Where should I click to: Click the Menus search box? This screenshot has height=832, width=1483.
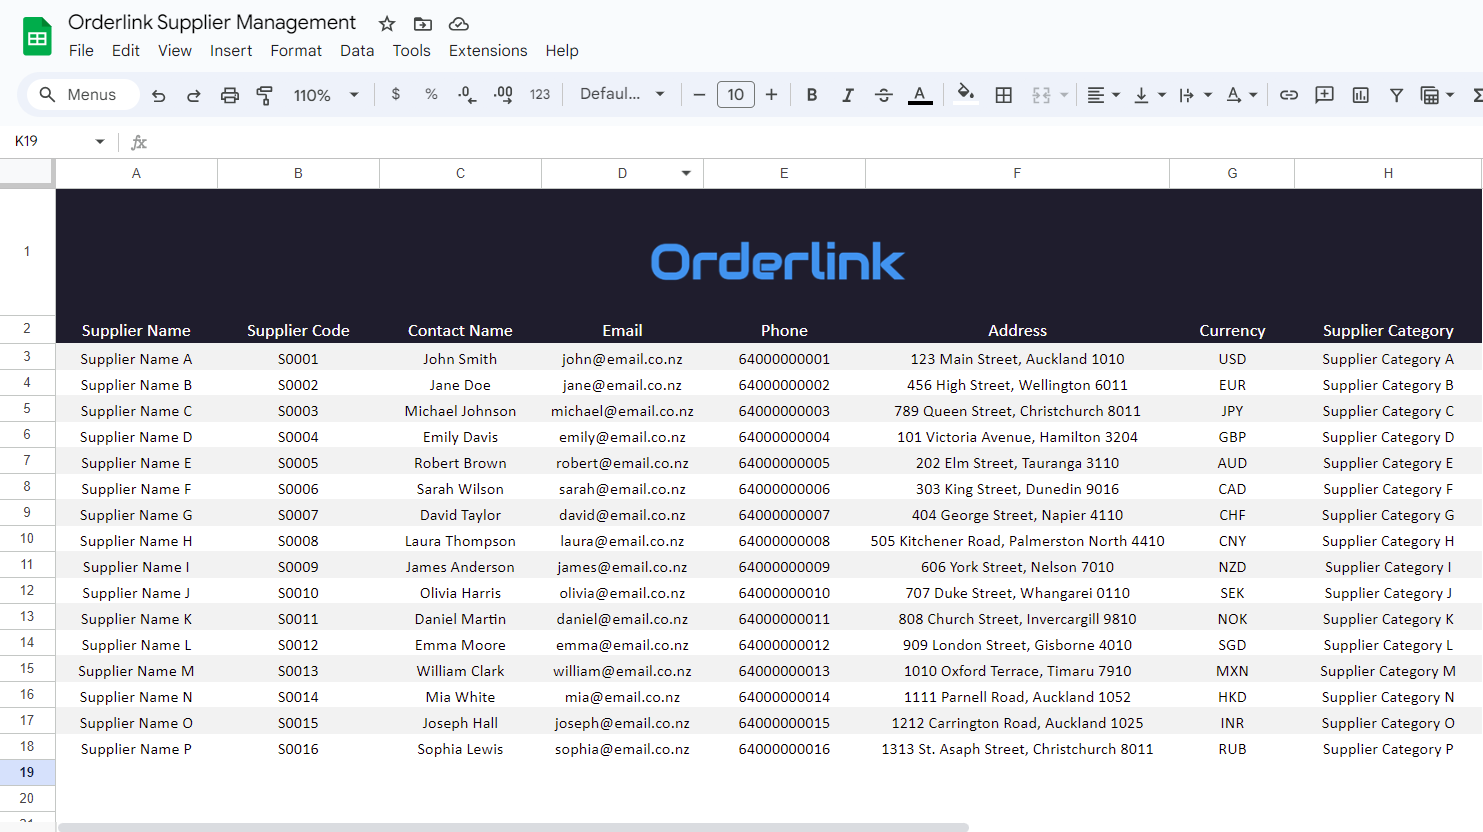point(83,94)
